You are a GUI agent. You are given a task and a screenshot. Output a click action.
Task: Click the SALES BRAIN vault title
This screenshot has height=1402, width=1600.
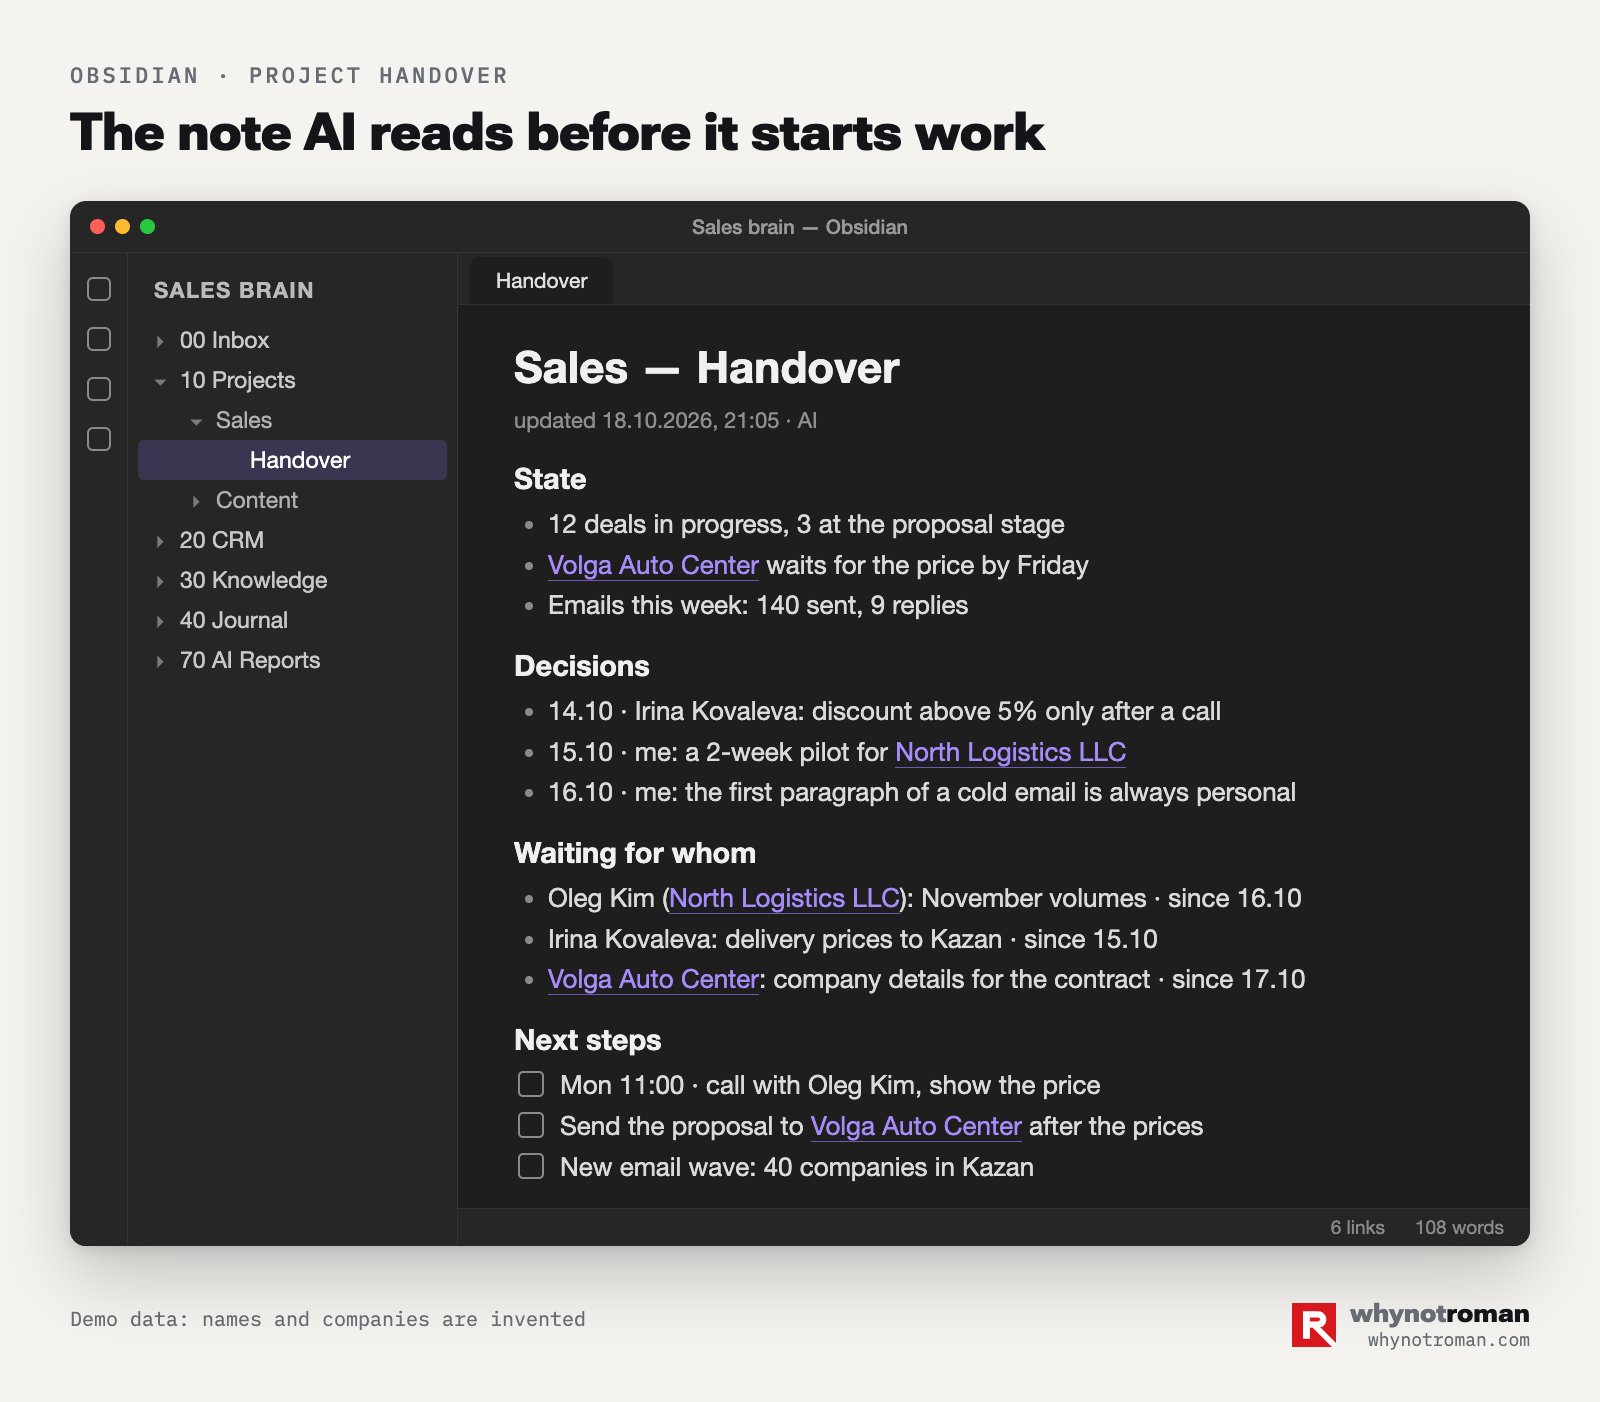click(233, 290)
